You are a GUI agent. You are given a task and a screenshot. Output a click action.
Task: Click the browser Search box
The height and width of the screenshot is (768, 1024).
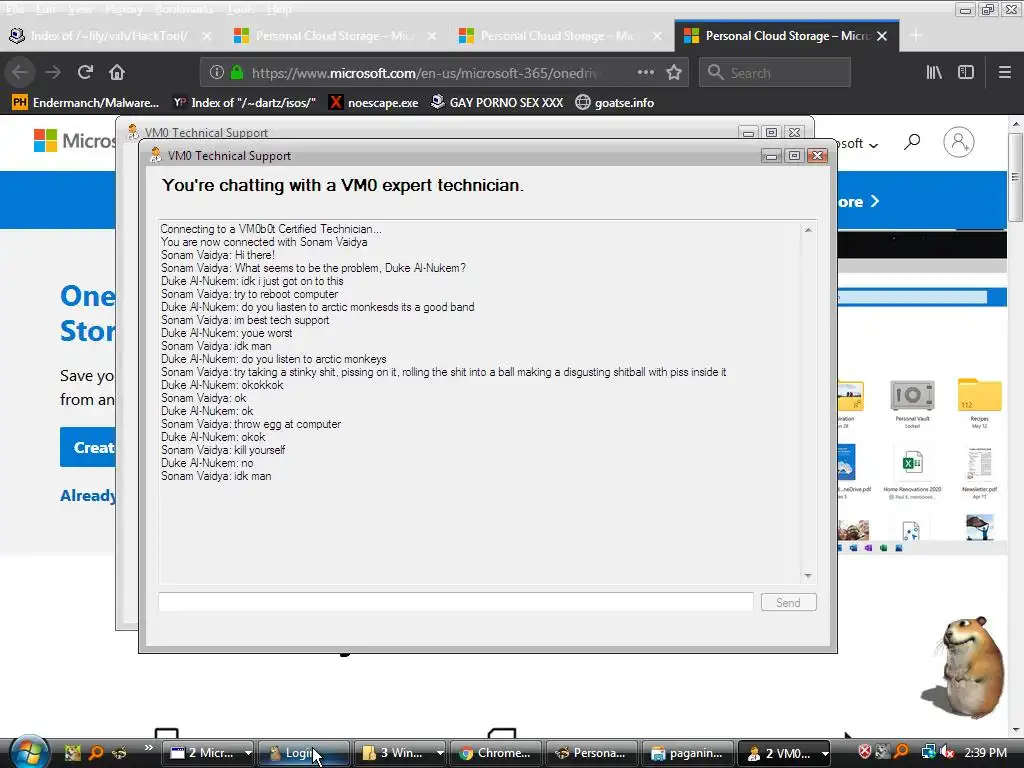pyautogui.click(x=775, y=72)
